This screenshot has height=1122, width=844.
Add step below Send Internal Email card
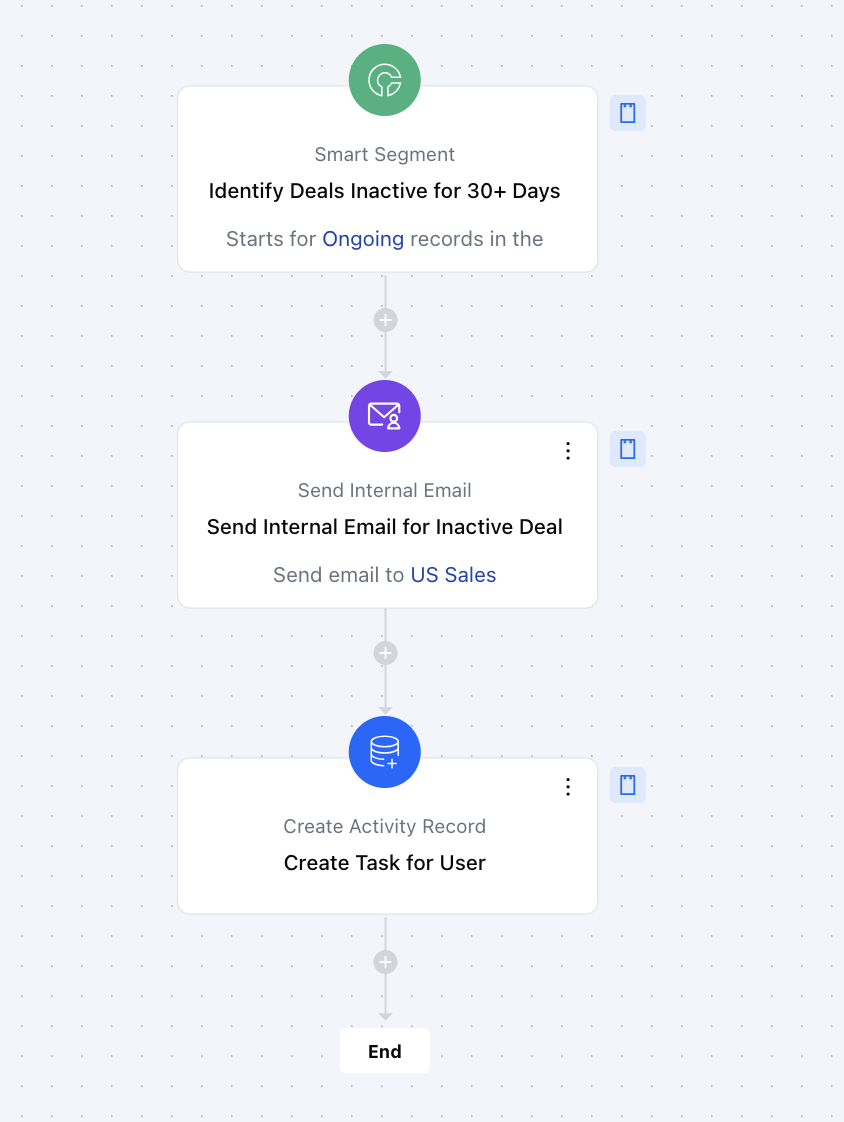tap(385, 653)
